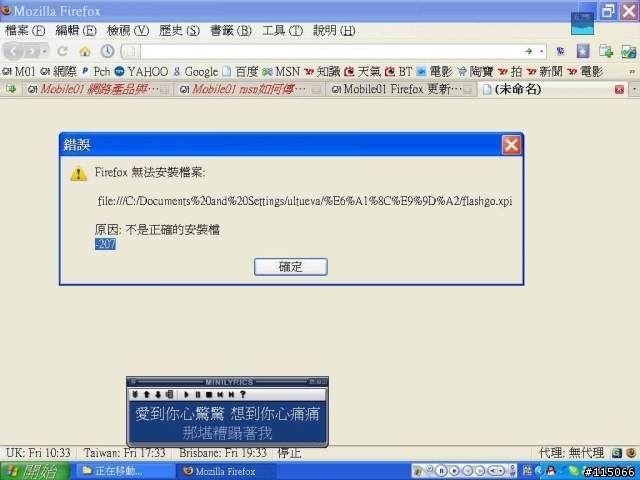This screenshot has height=480, width=640.
Task: Switch to the Mobile01 msn如何傳… tab
Action: (250, 89)
